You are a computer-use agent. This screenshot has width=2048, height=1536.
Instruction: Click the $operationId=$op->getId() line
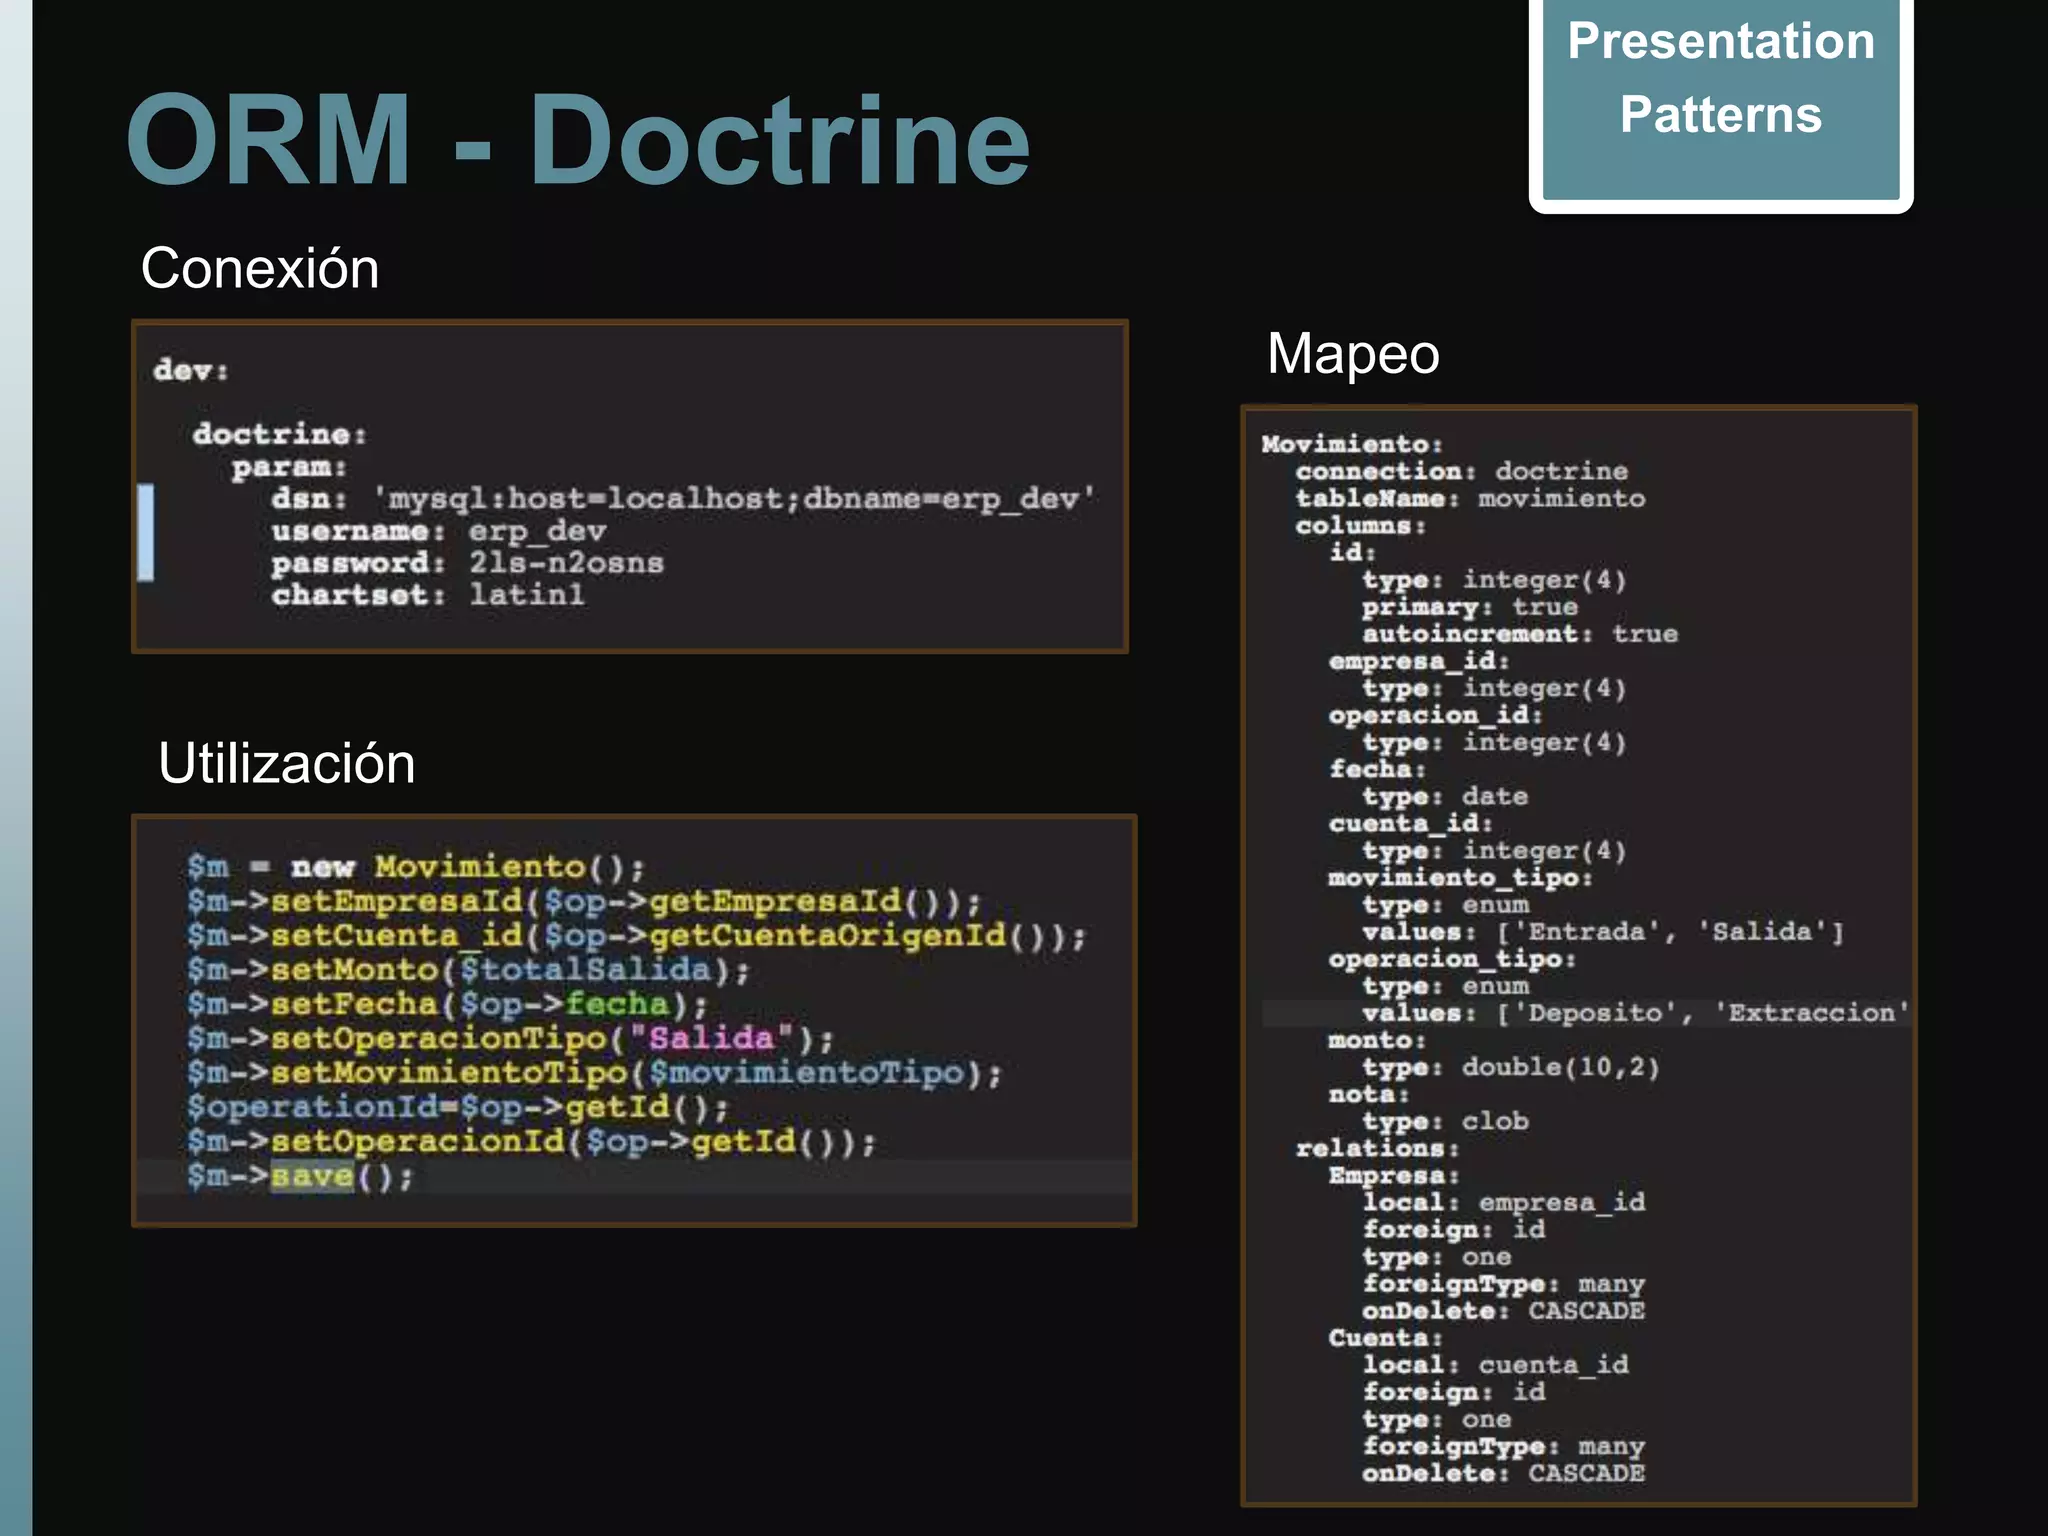(458, 1107)
